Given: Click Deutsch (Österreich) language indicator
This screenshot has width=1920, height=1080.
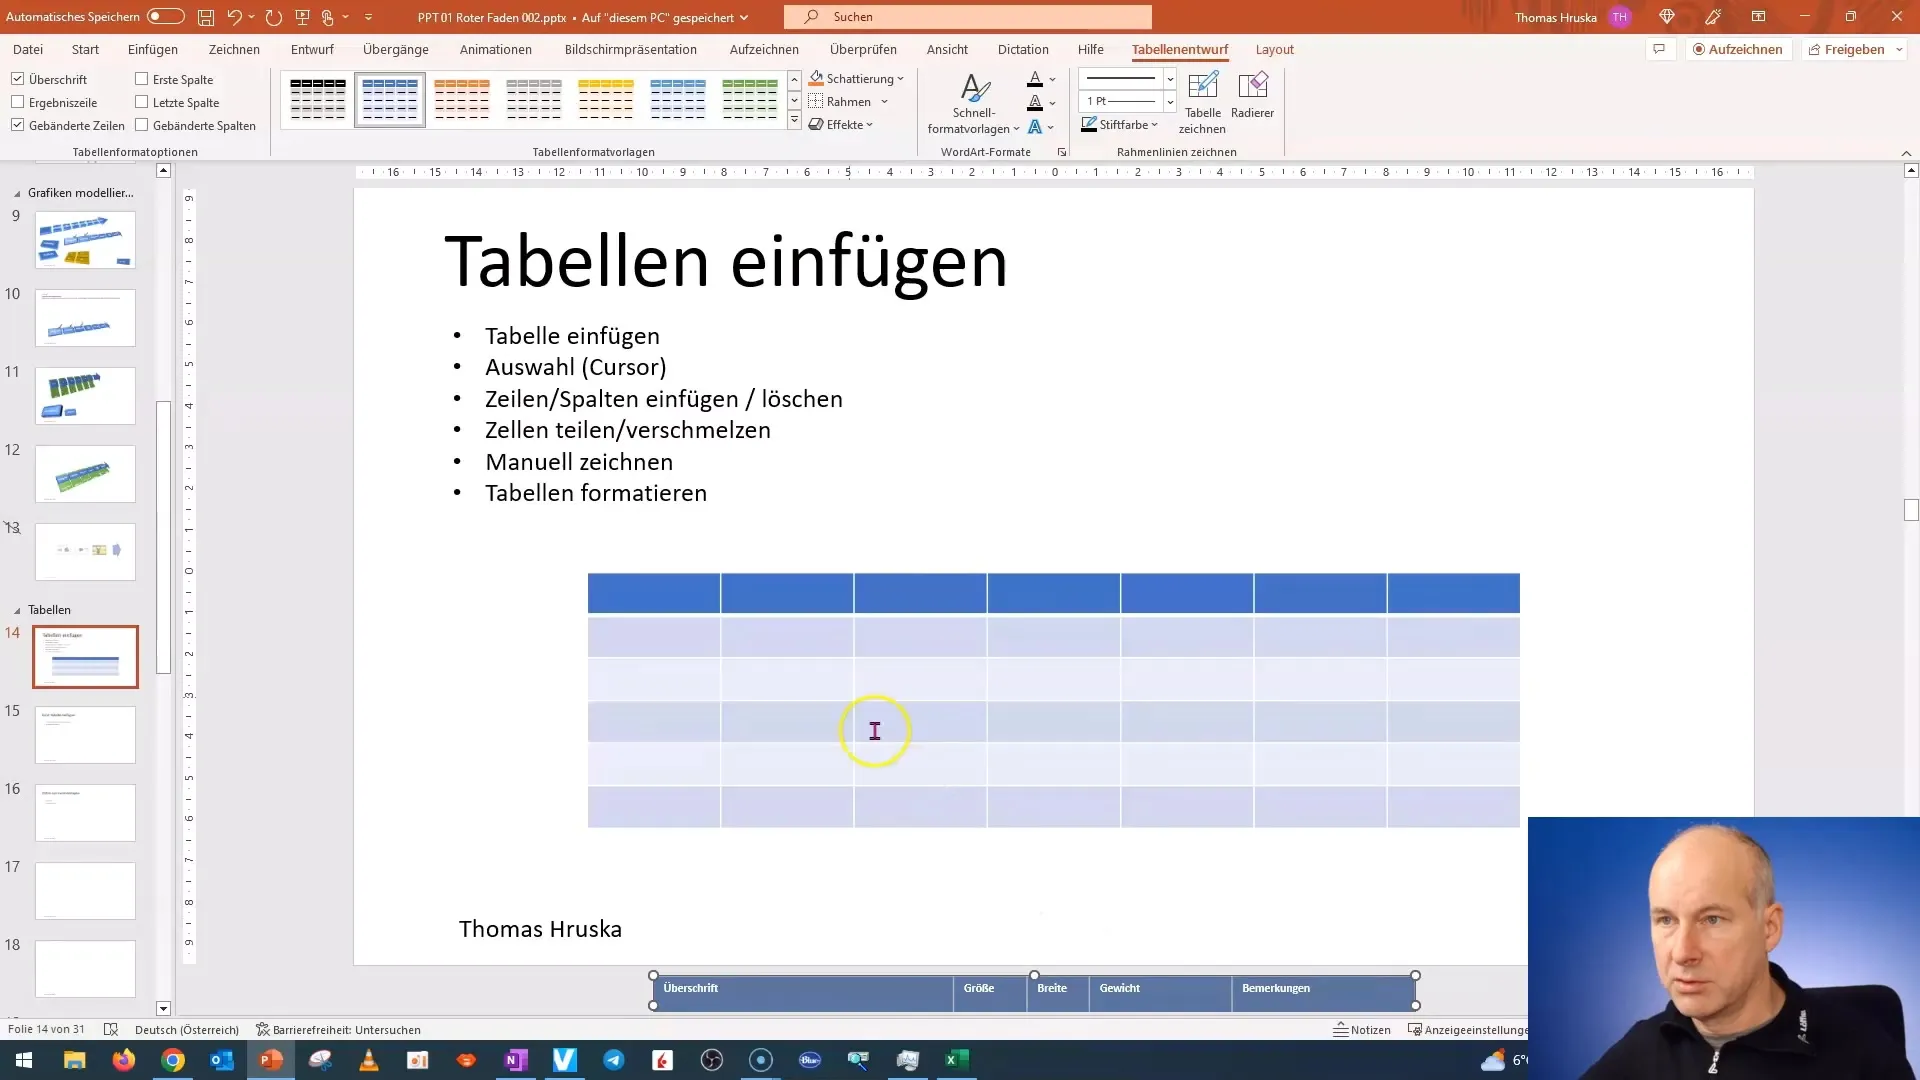Looking at the screenshot, I should click(x=187, y=1030).
